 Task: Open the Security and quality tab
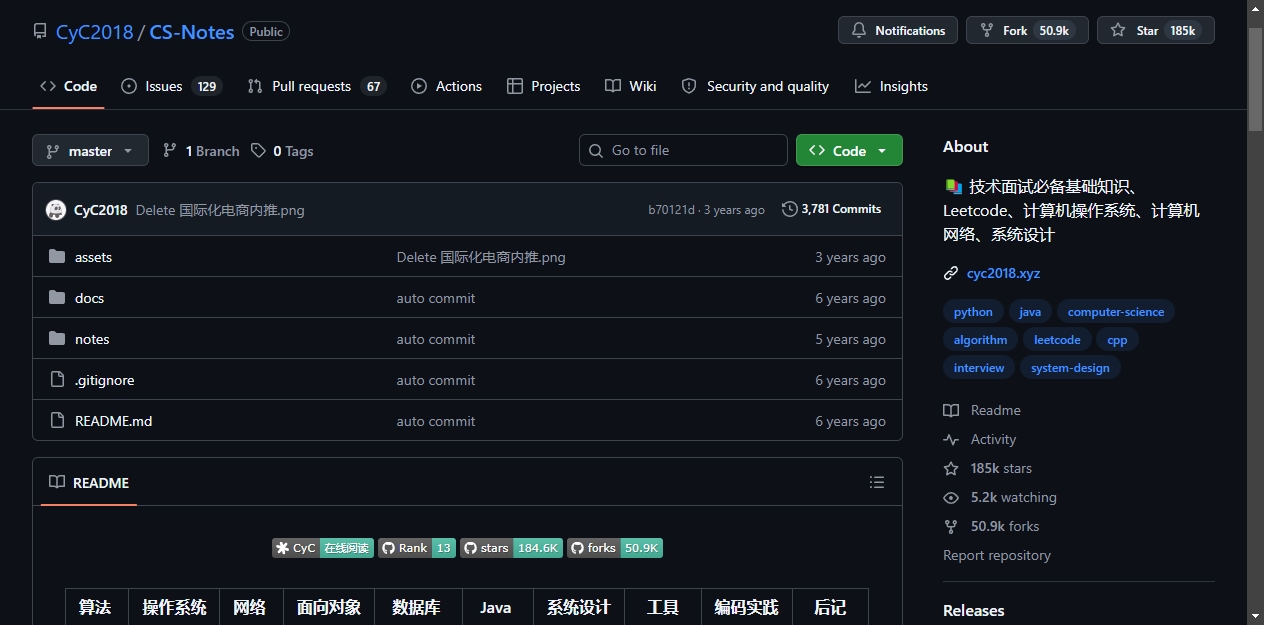coord(755,86)
